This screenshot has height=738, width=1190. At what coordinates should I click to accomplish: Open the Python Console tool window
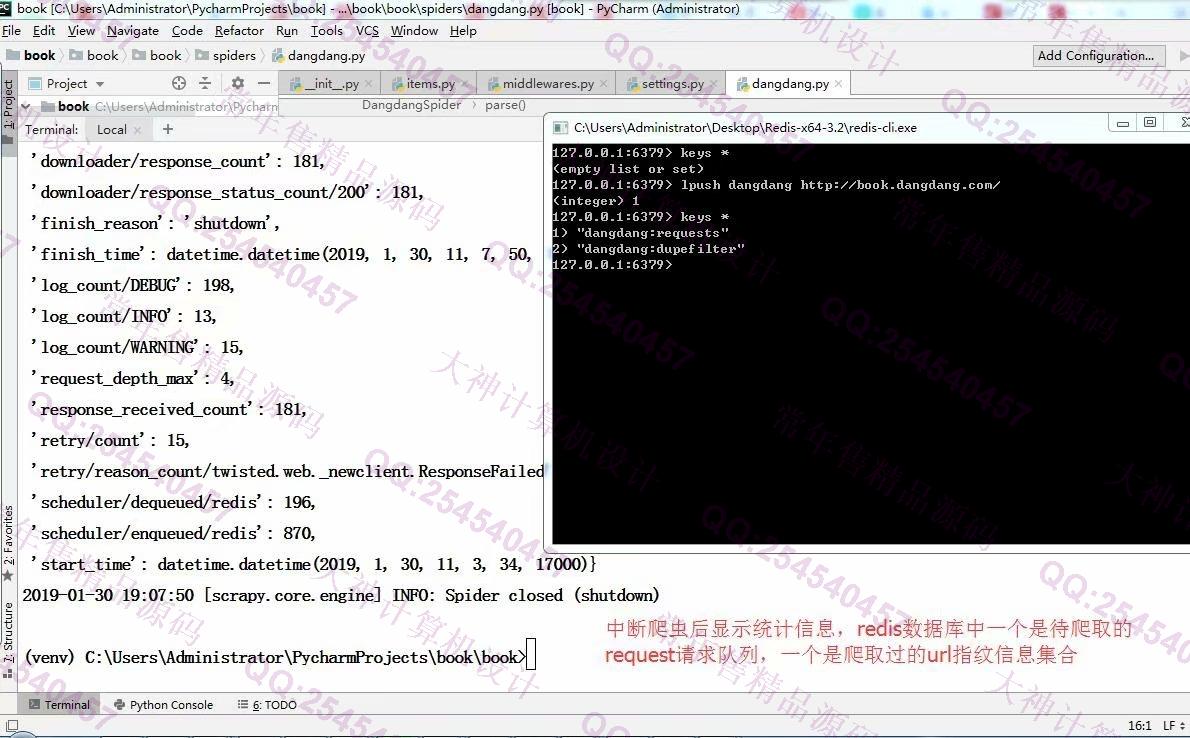[x=163, y=705]
